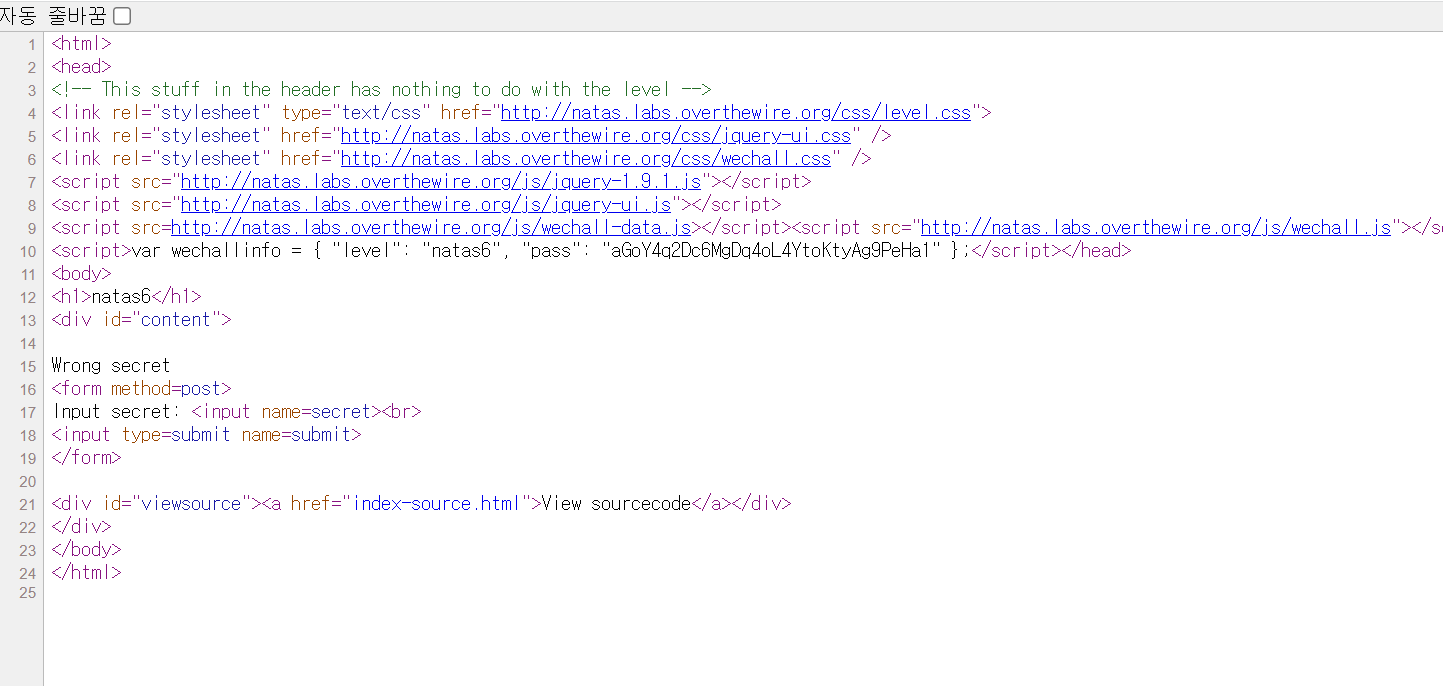
Task: Open the jquery-ui.css stylesheet link
Action: coord(596,135)
